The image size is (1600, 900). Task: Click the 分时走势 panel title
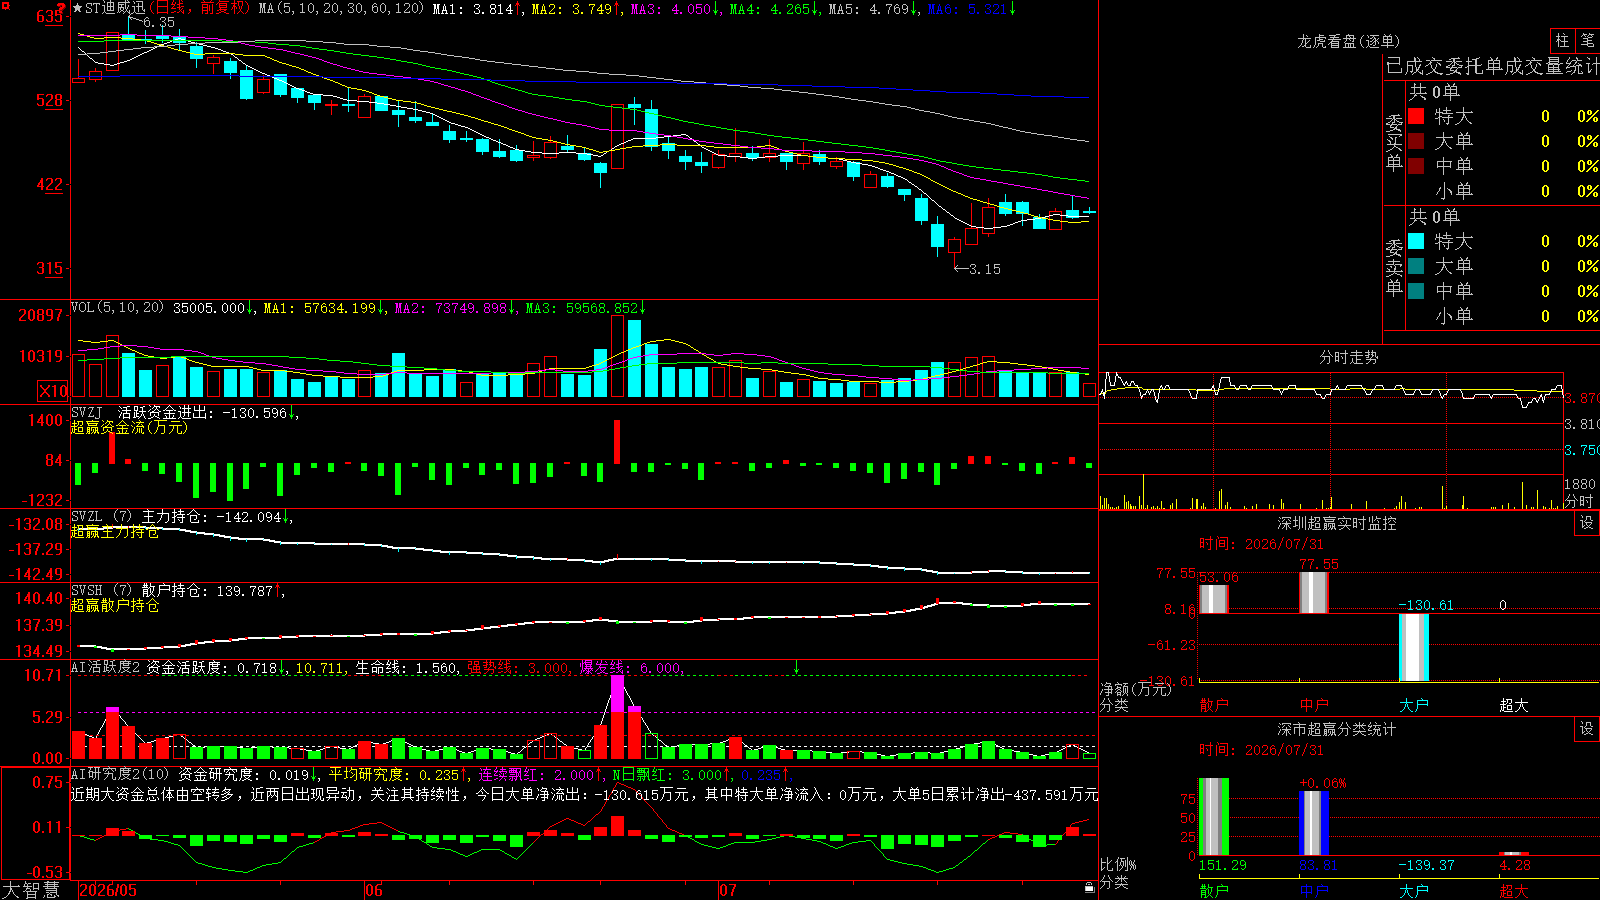point(1349,357)
